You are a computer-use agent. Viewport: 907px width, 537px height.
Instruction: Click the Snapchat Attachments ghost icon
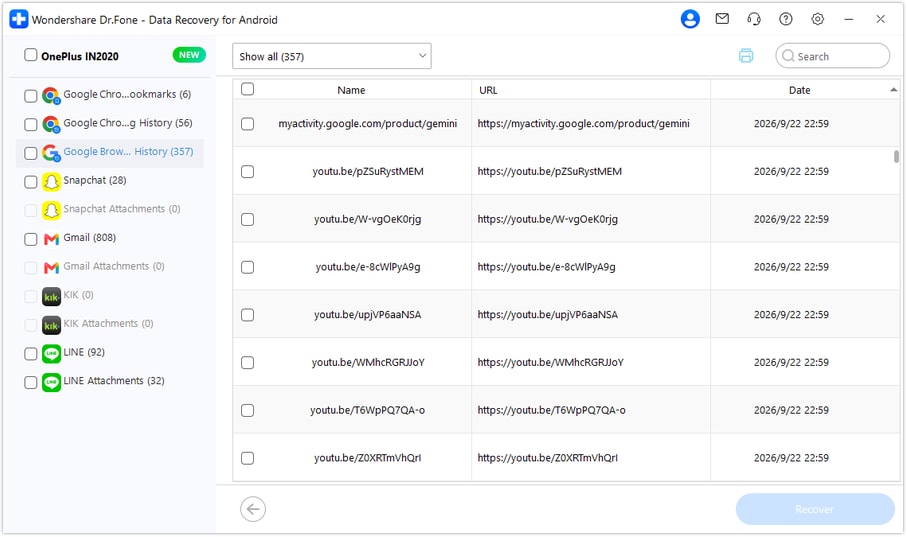pos(51,210)
